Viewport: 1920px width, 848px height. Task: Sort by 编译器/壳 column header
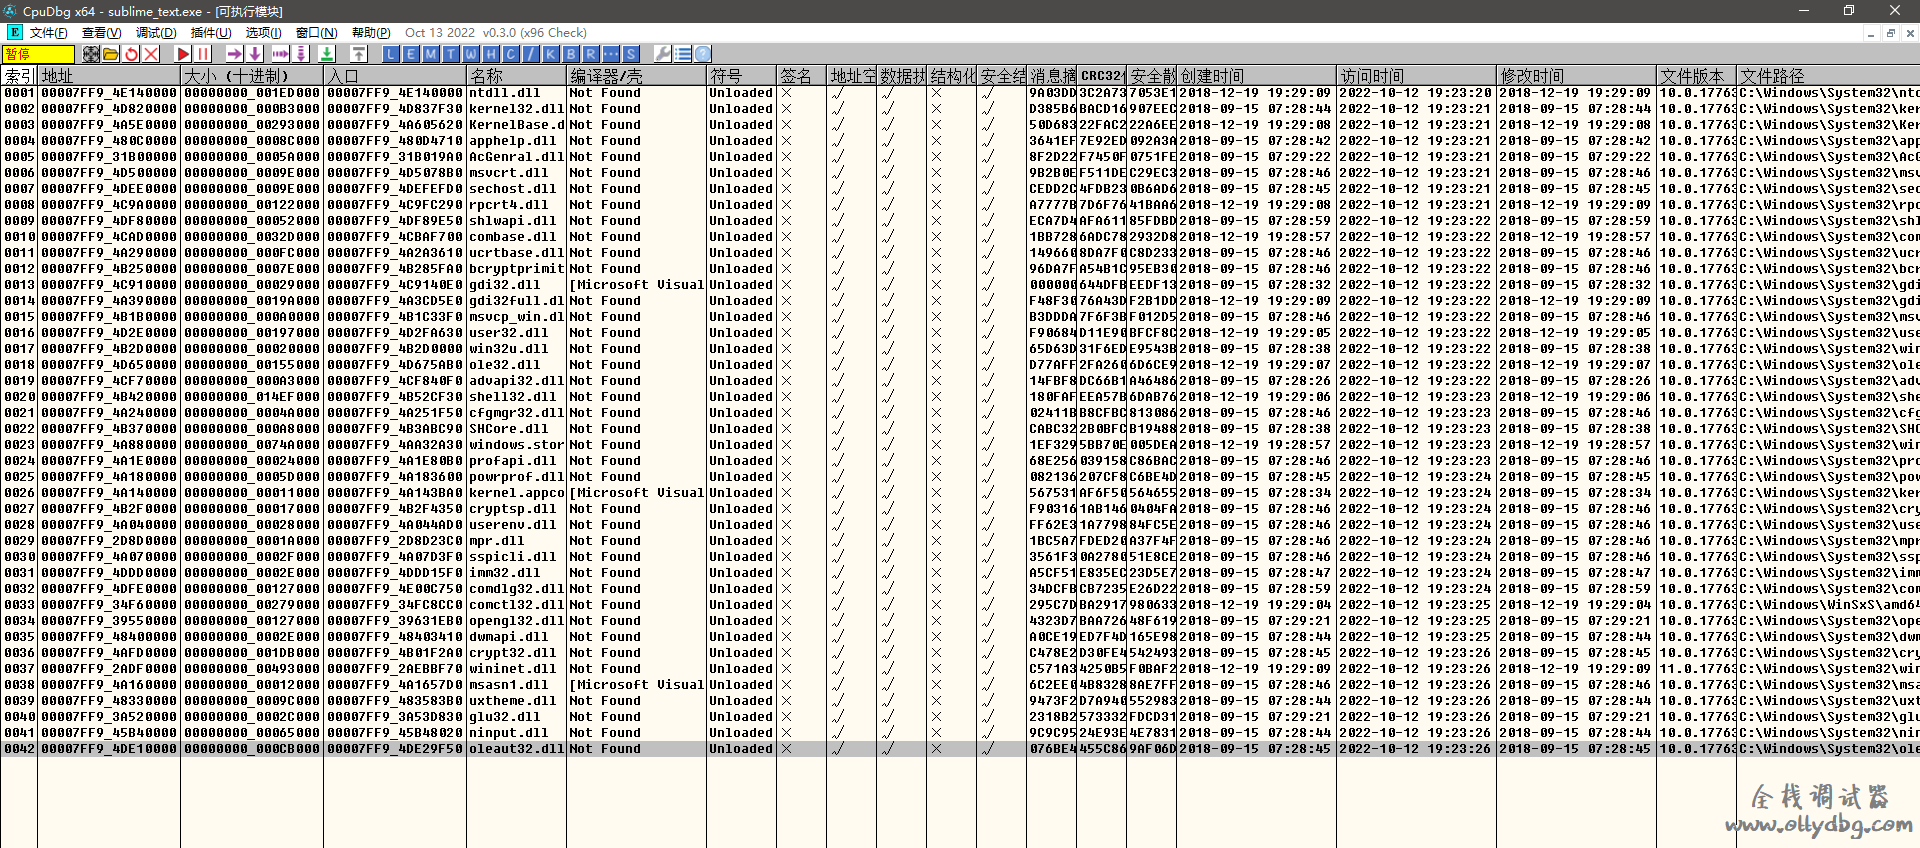637,76
